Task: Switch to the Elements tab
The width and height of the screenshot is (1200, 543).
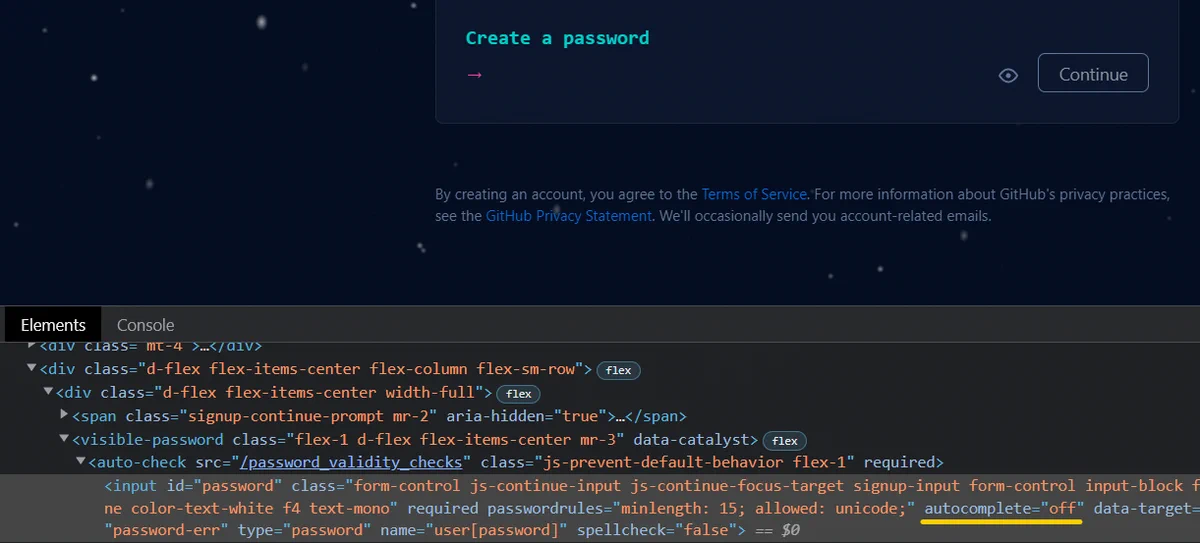Action: click(x=53, y=325)
